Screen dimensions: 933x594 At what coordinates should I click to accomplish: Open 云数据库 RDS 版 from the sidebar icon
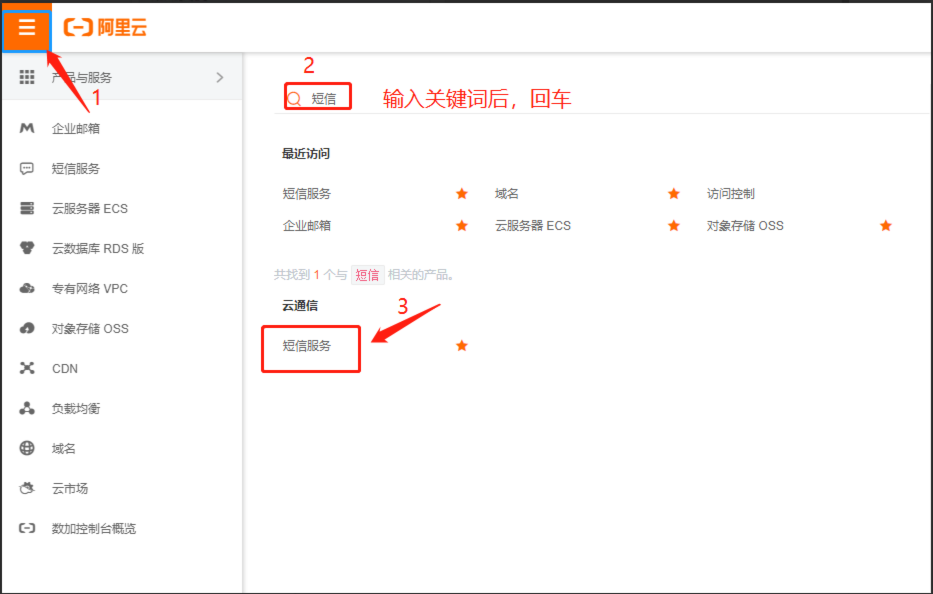coord(27,248)
